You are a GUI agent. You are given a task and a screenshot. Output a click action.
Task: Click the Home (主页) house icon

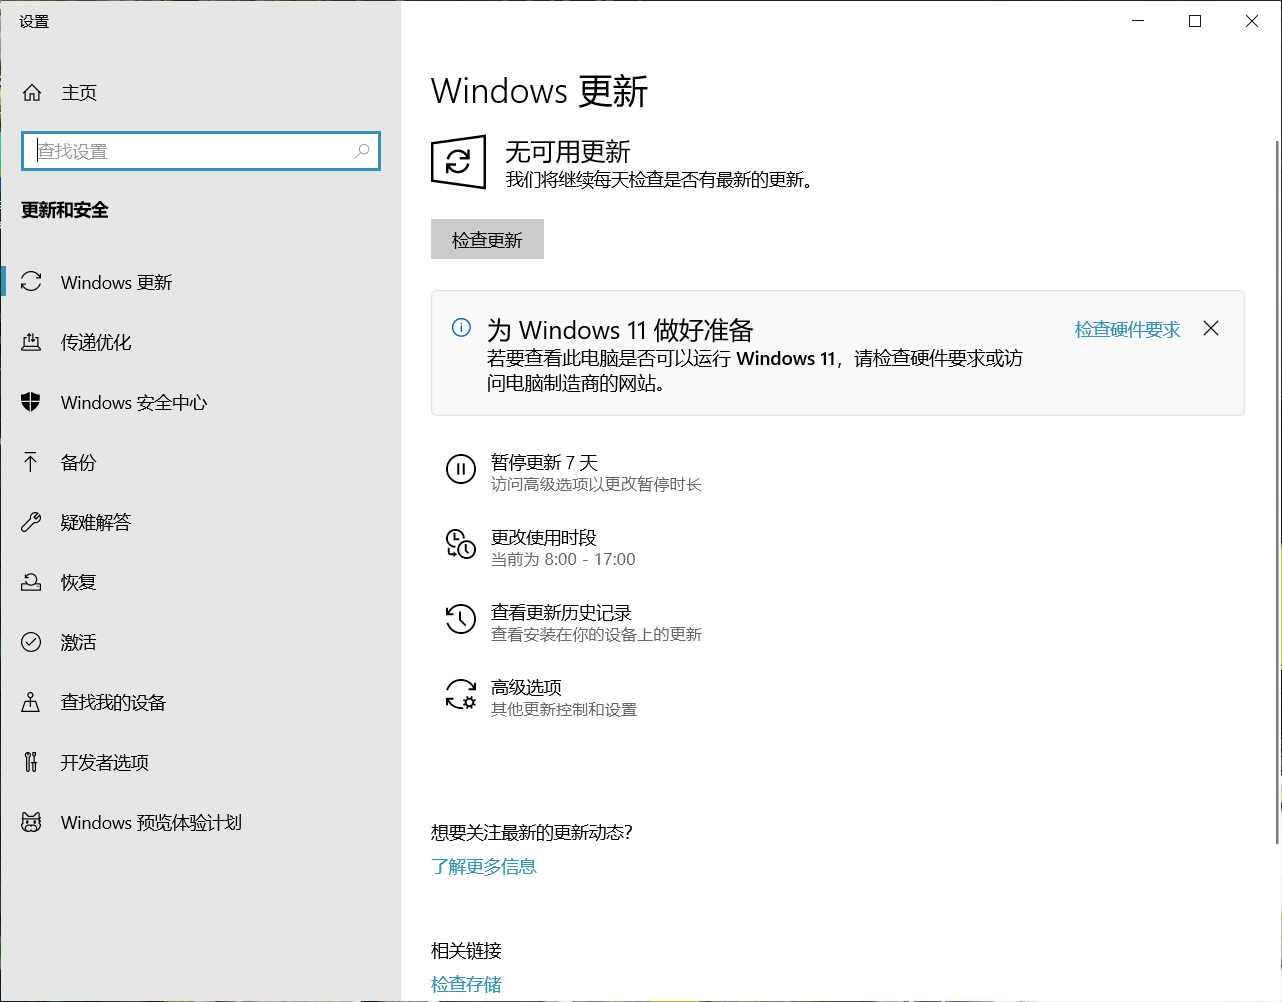pos(32,93)
